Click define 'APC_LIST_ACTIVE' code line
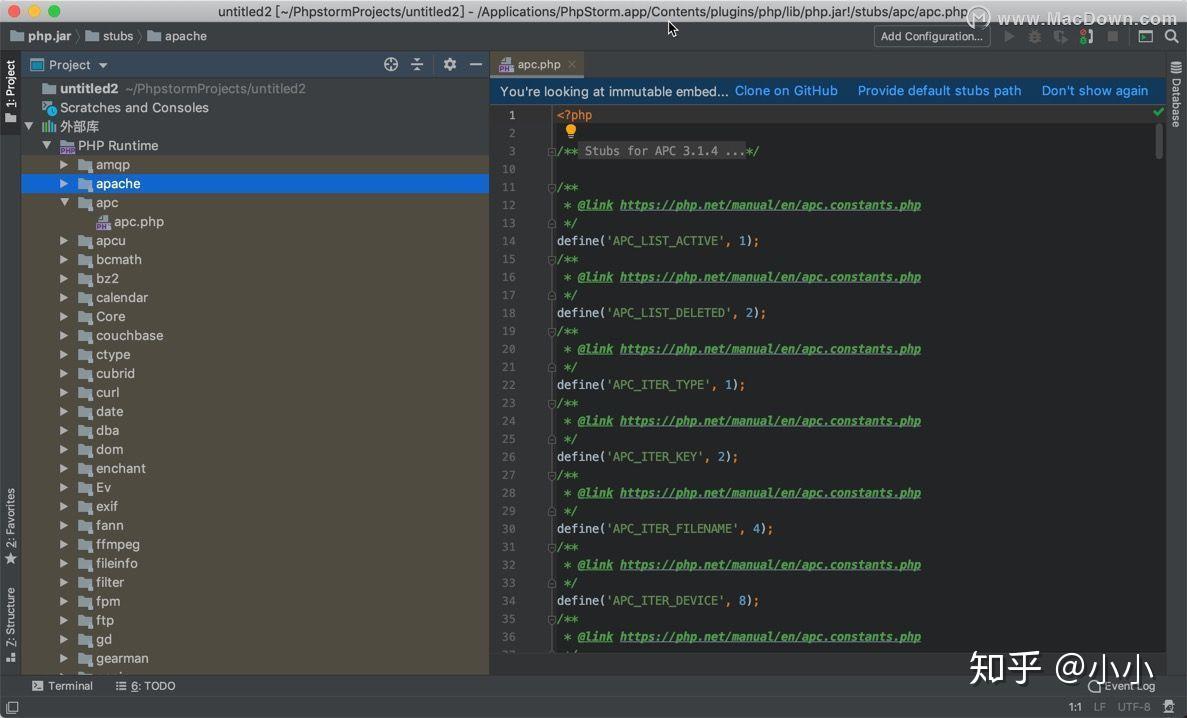This screenshot has height=718, width=1187. 658,241
